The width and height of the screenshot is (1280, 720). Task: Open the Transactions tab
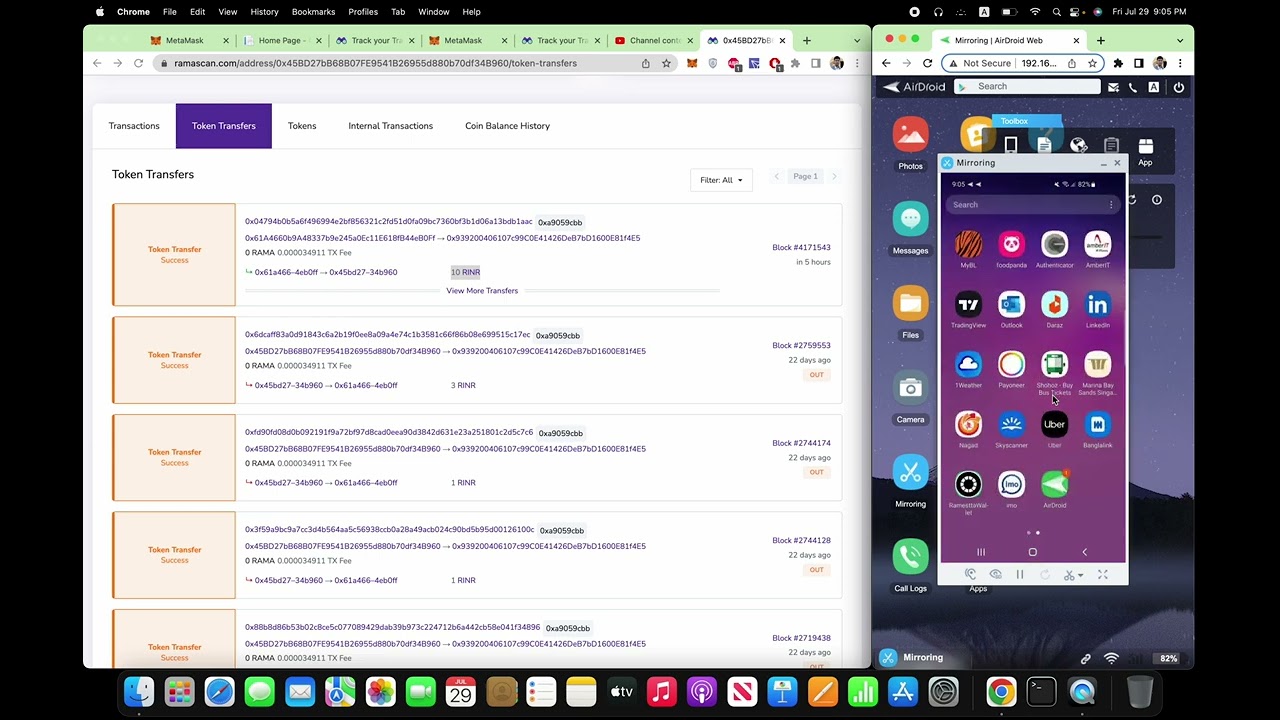[x=134, y=126]
